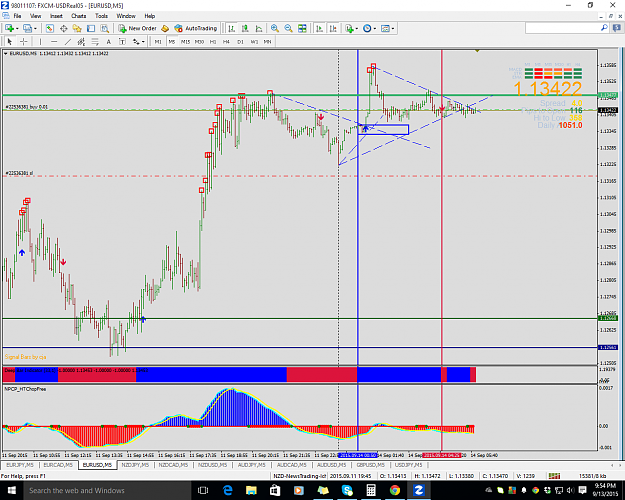This screenshot has height=500, width=625.
Task: Toggle Auto Scroll for the chart
Action: click(x=320, y=28)
